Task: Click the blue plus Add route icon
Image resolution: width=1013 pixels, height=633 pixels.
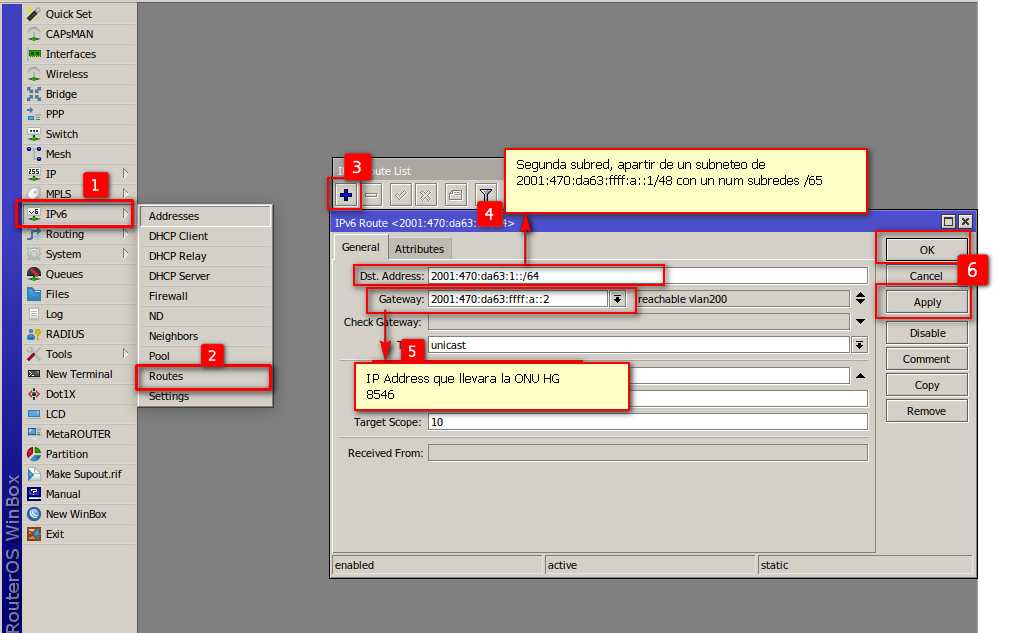Action: 345,194
